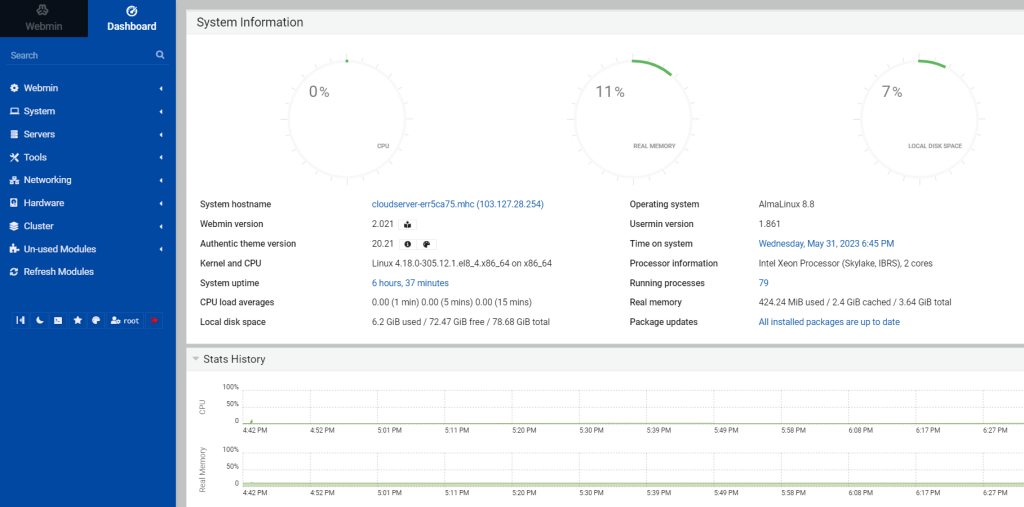Switch to the Webmin tab

pos(43,18)
